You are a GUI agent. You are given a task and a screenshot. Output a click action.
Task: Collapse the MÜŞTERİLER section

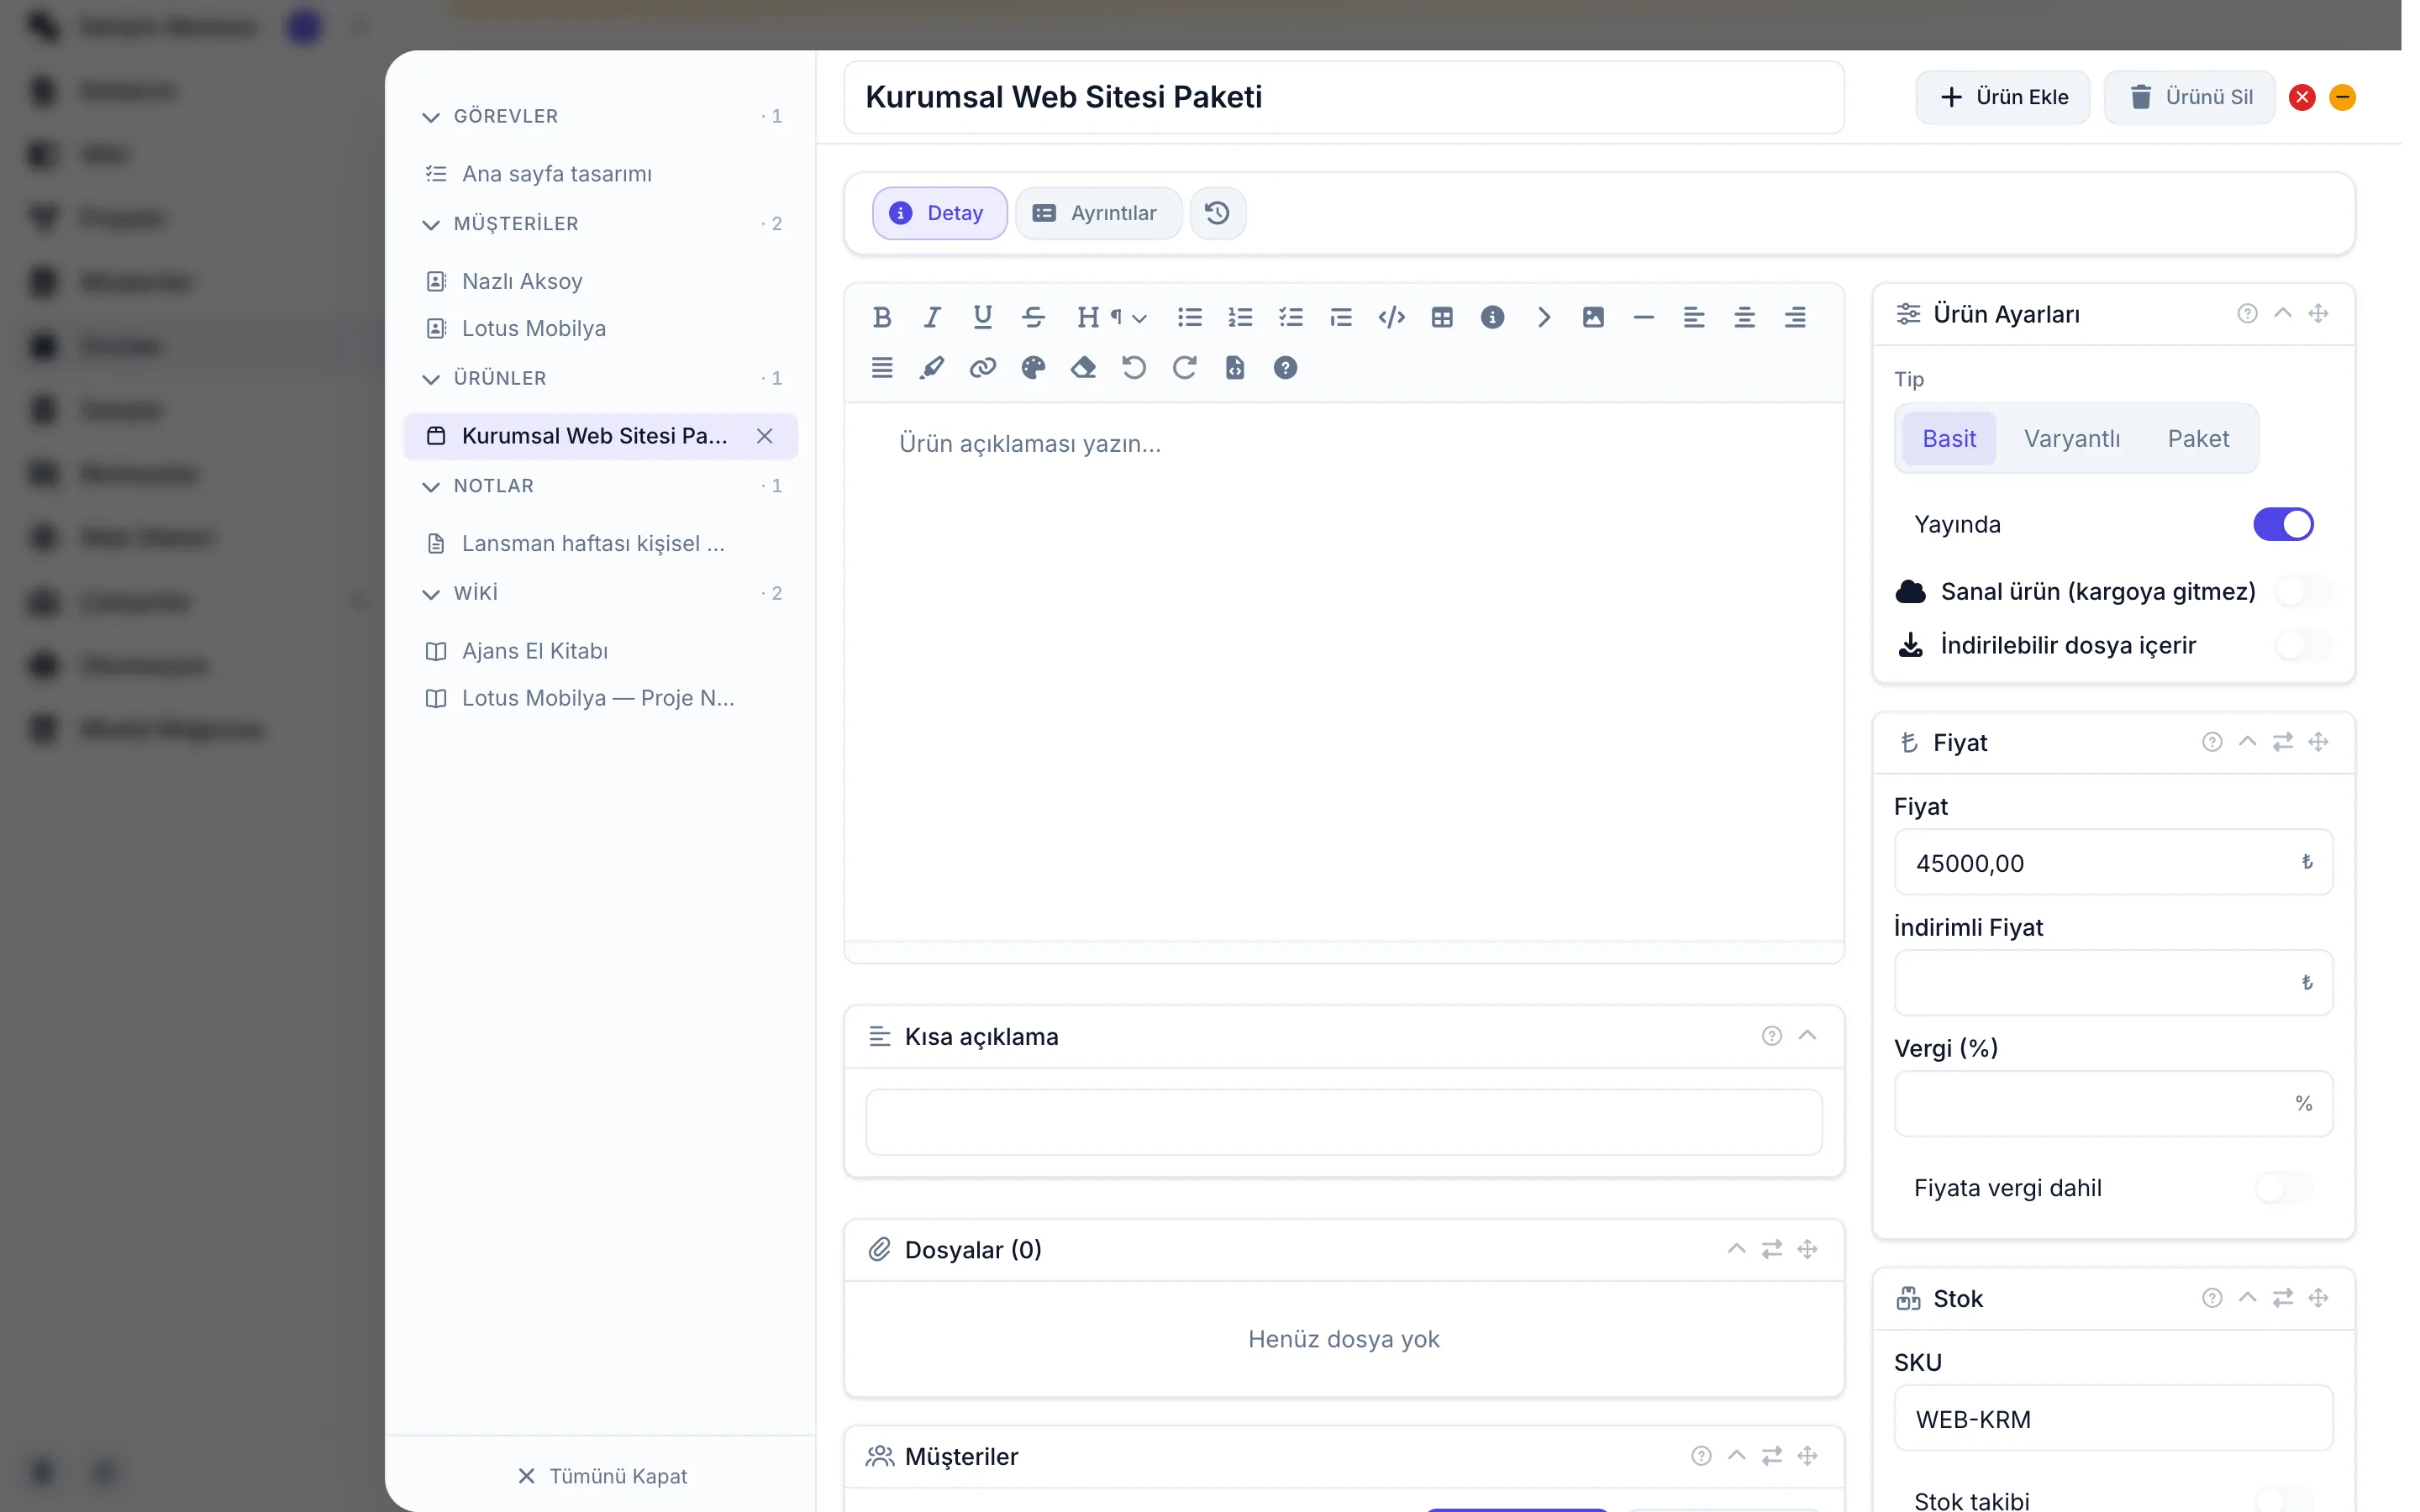430,224
